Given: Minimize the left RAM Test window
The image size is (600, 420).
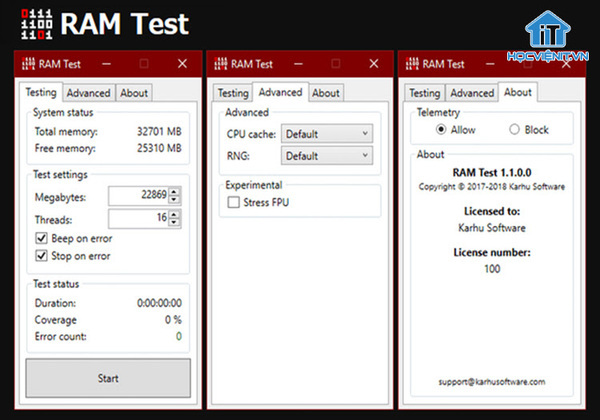Looking at the screenshot, I should point(106,64).
